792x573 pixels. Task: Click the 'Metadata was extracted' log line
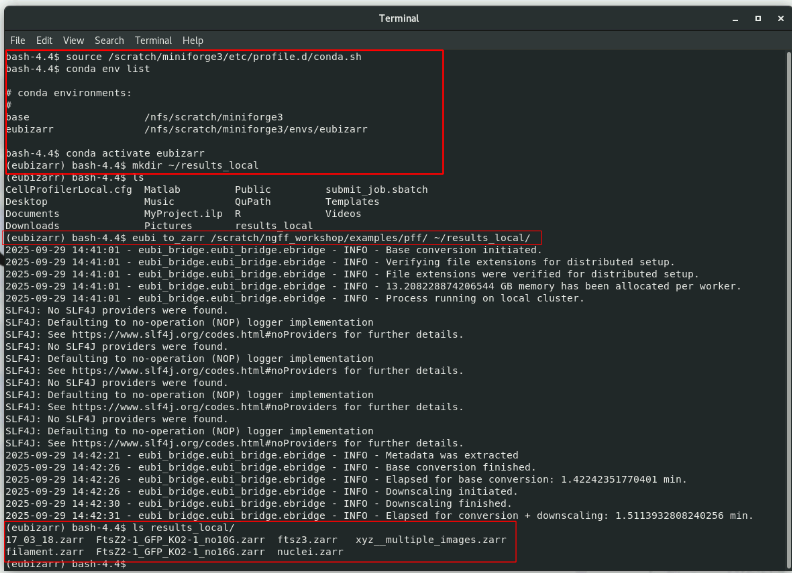pos(262,455)
